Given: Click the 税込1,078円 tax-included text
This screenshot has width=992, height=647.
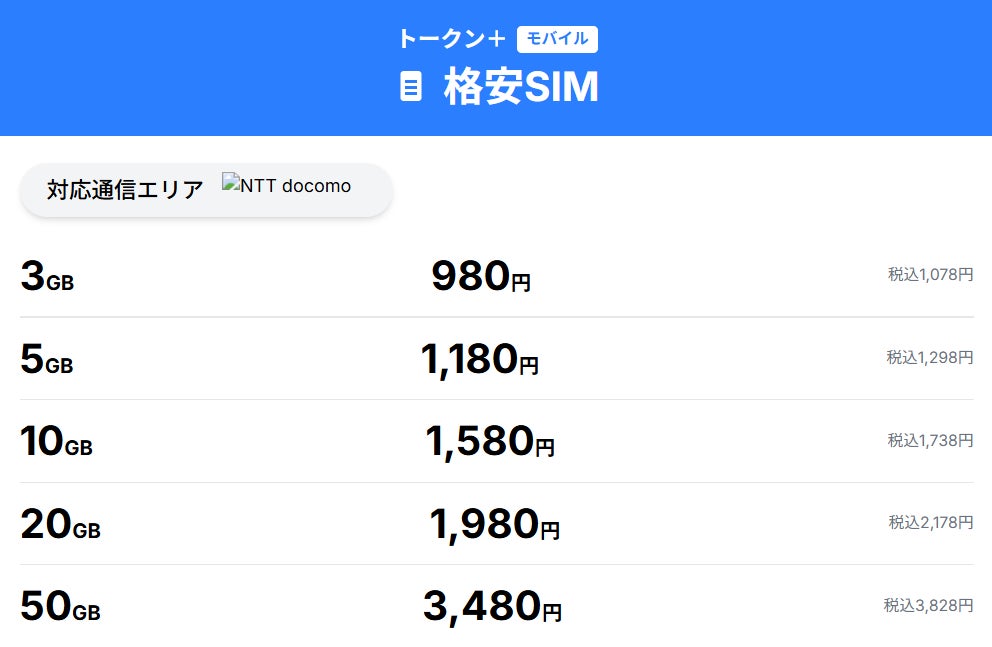Looking at the screenshot, I should coord(930,274).
